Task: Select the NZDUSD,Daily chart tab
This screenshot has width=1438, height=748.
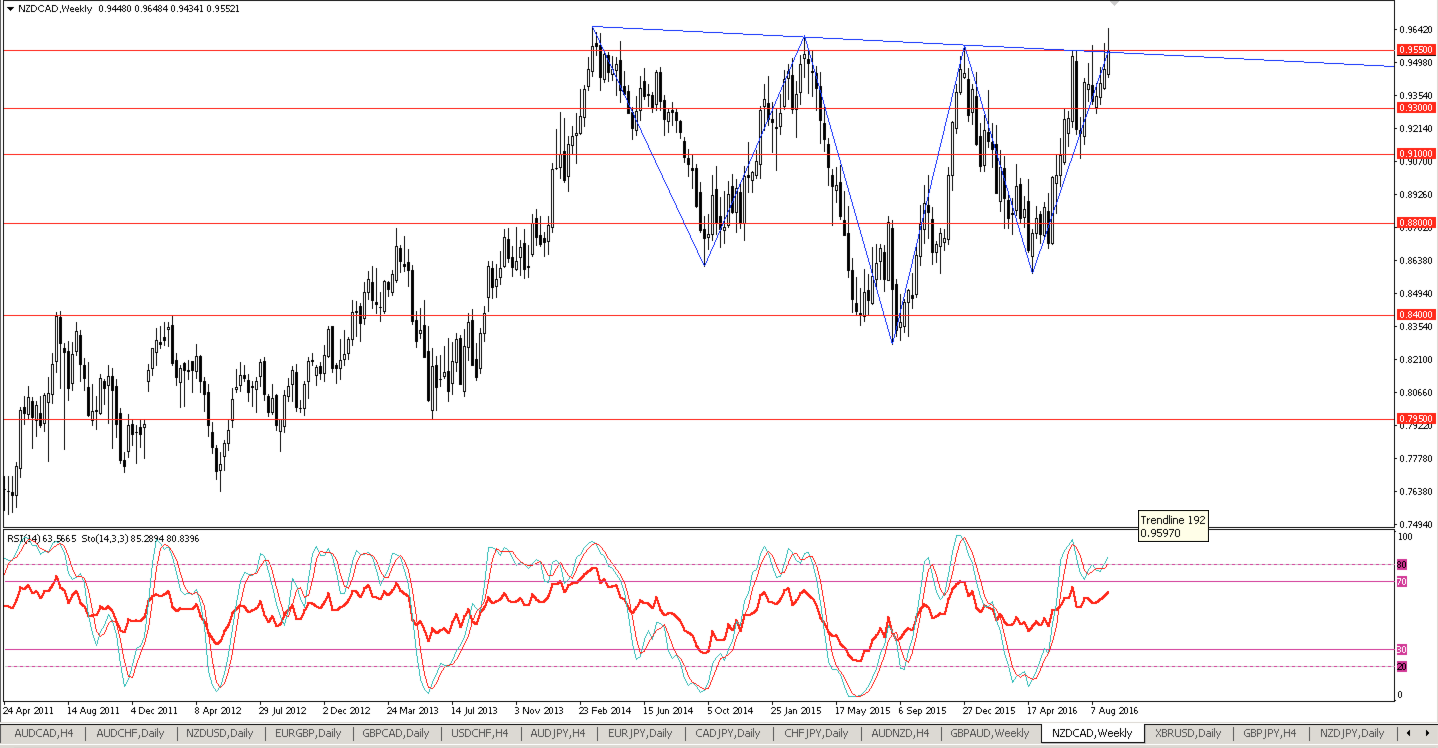Action: (x=220, y=733)
